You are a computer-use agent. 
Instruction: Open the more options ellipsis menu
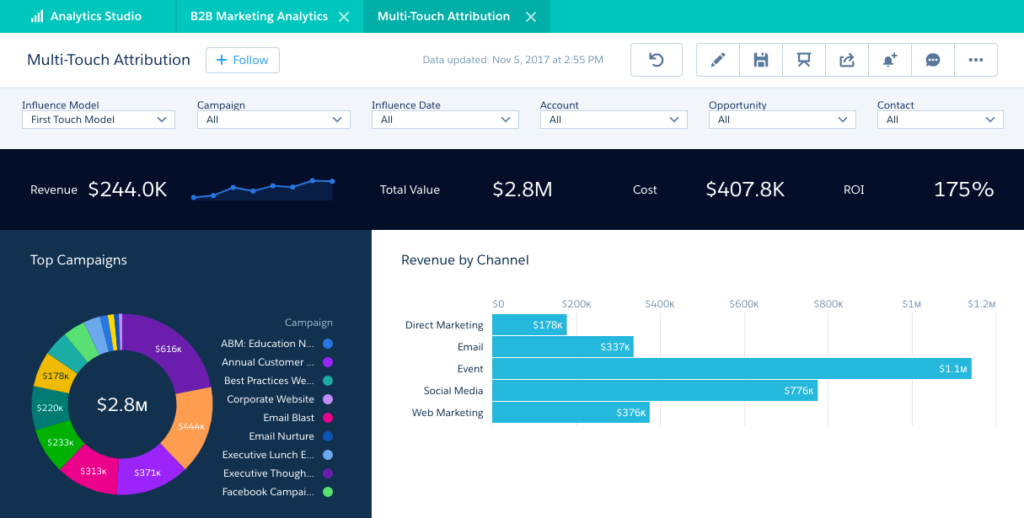point(976,60)
